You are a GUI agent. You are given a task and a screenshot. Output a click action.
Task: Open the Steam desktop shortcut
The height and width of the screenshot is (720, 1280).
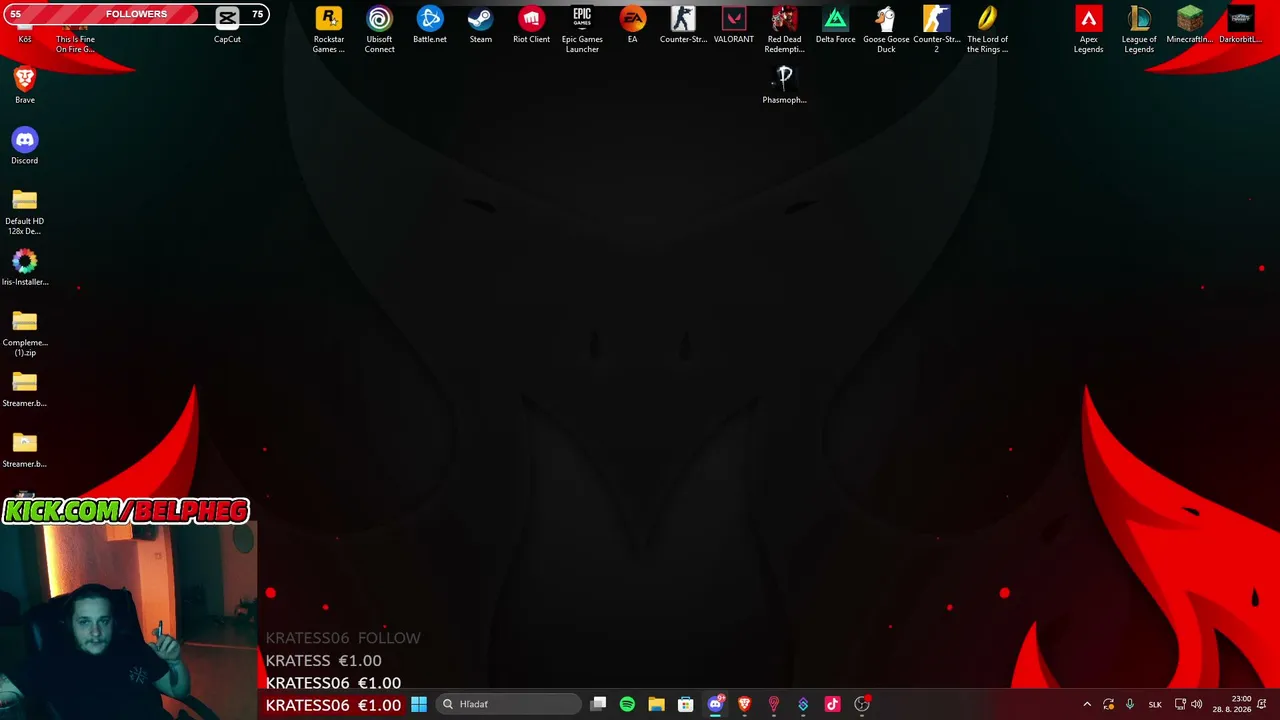pos(481,26)
